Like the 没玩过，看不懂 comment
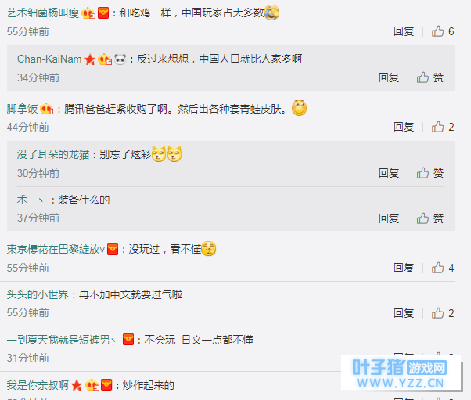 [x=443, y=268]
